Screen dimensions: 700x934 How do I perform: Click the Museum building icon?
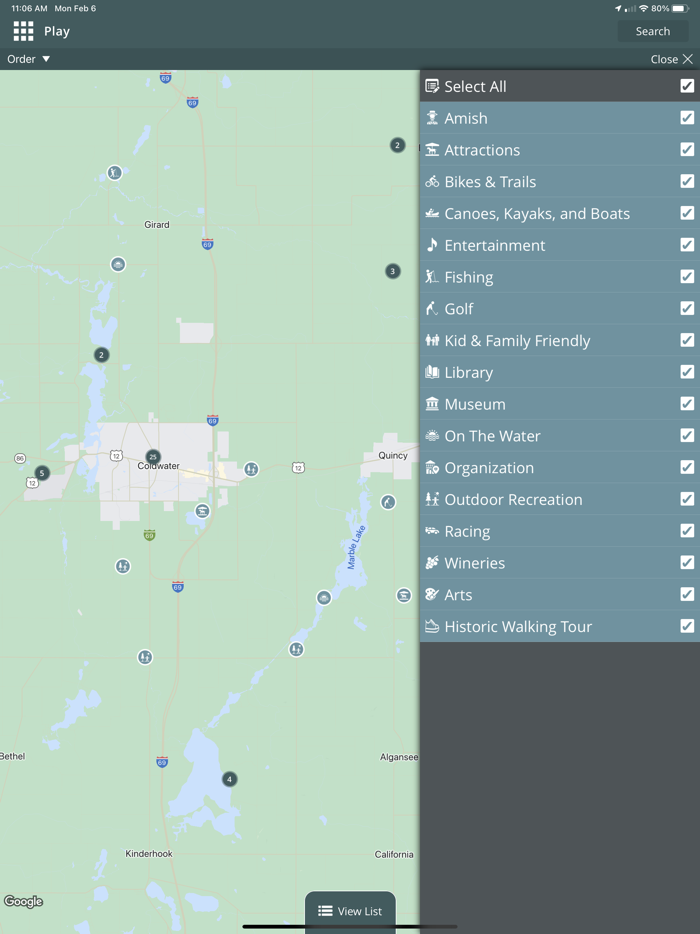tap(432, 404)
